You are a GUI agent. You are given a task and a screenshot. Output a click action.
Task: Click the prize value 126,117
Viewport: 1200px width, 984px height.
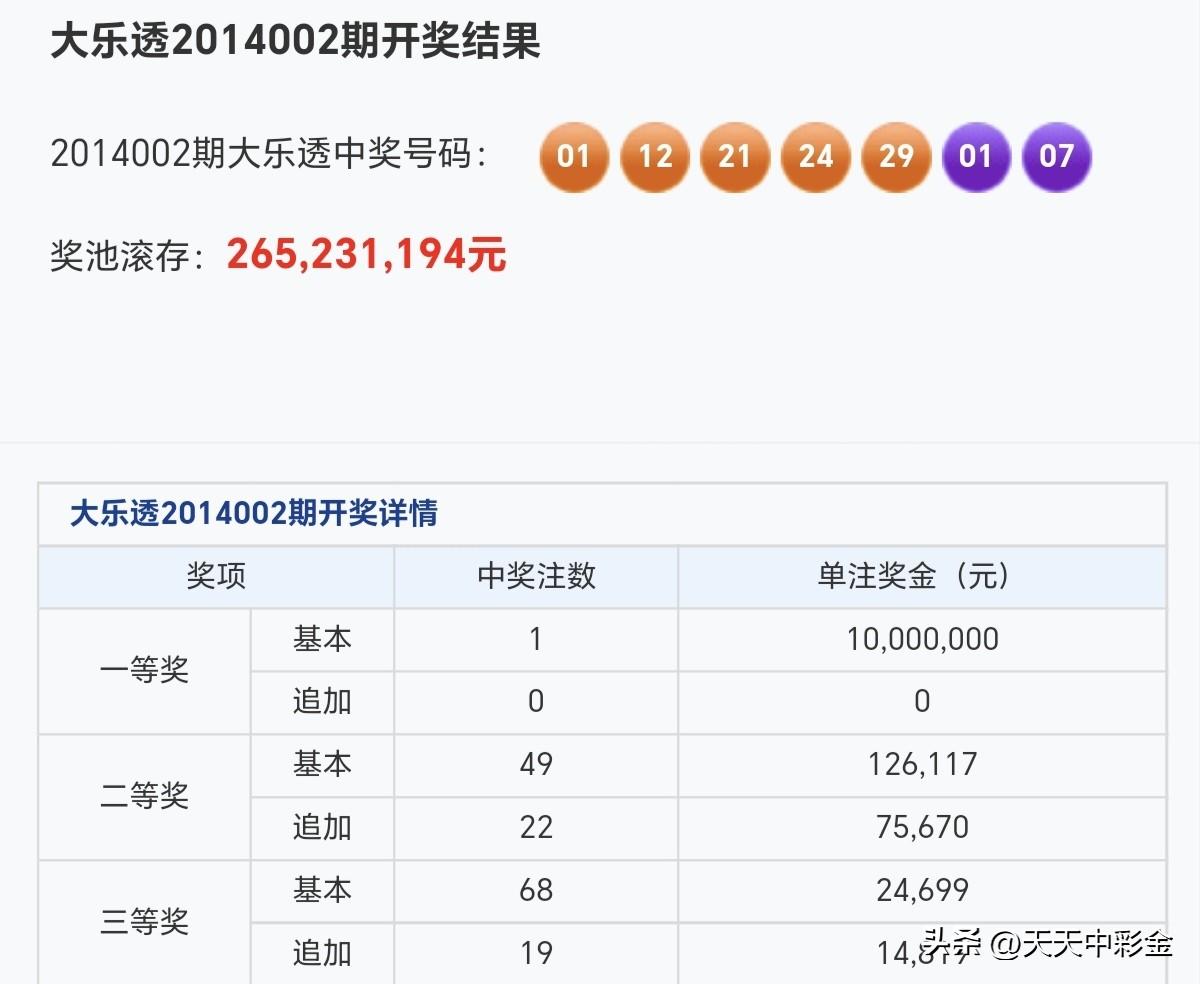click(922, 765)
